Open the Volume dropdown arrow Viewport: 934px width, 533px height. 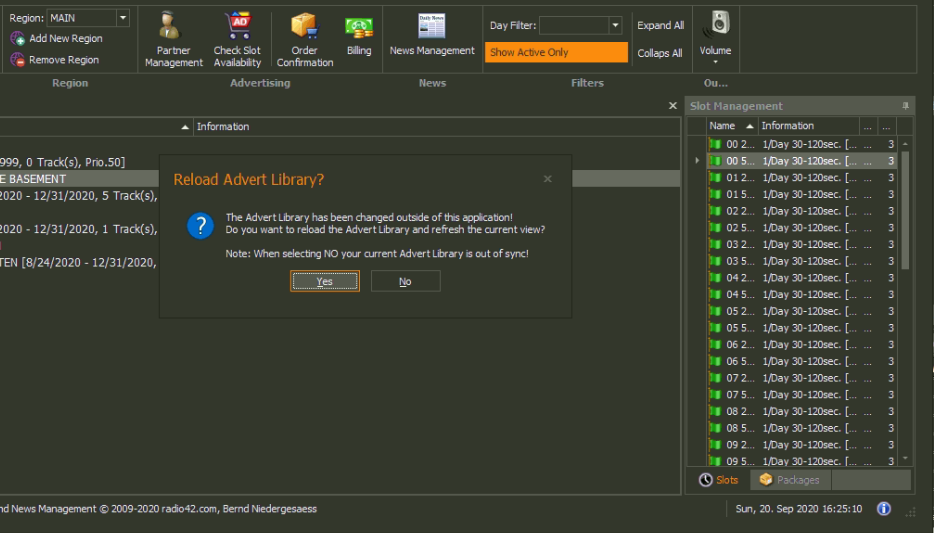click(715, 62)
